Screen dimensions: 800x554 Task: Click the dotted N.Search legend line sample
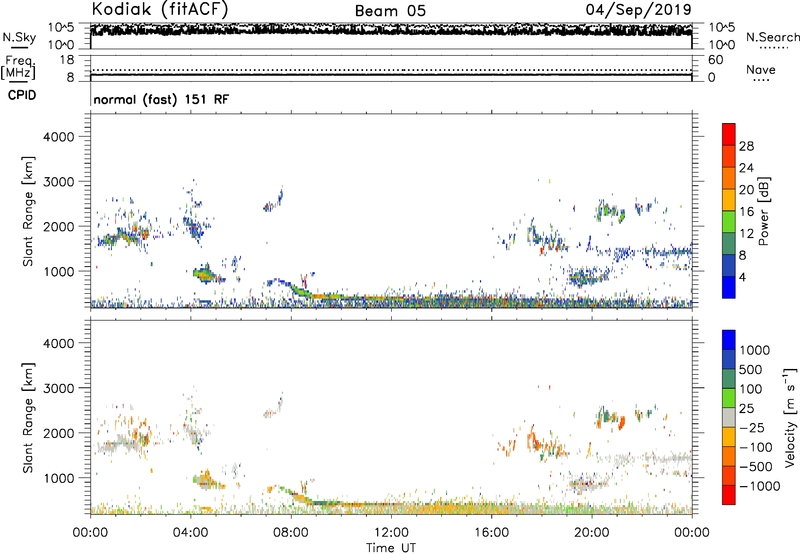click(x=774, y=48)
